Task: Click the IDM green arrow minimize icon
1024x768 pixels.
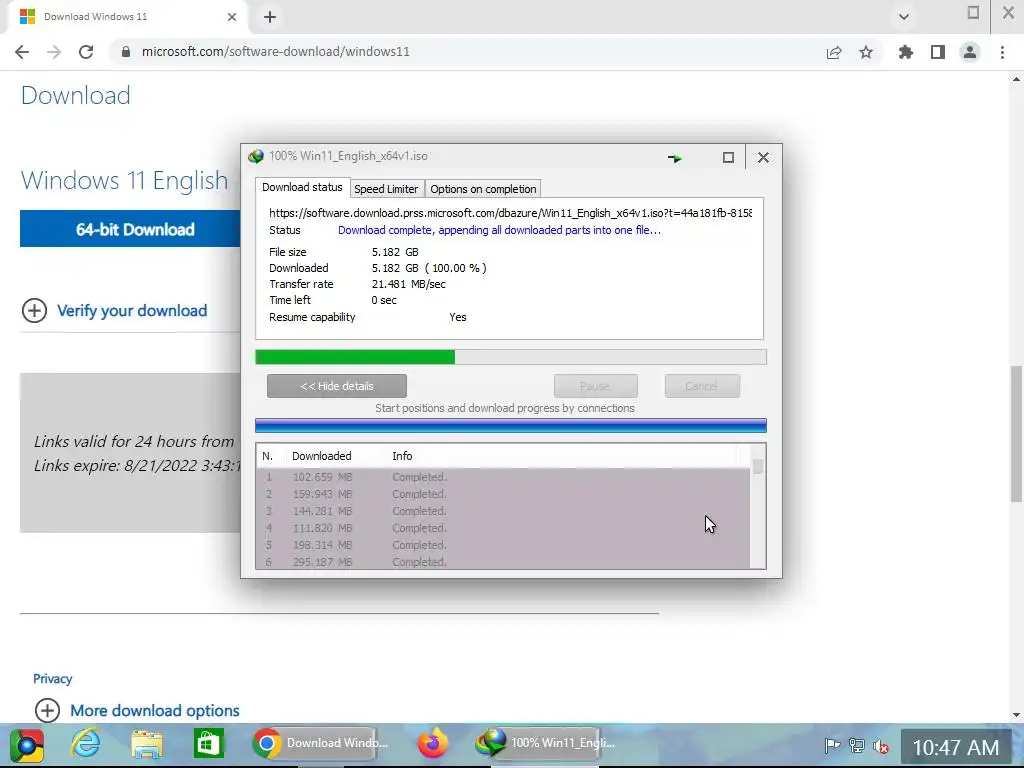Action: point(675,157)
